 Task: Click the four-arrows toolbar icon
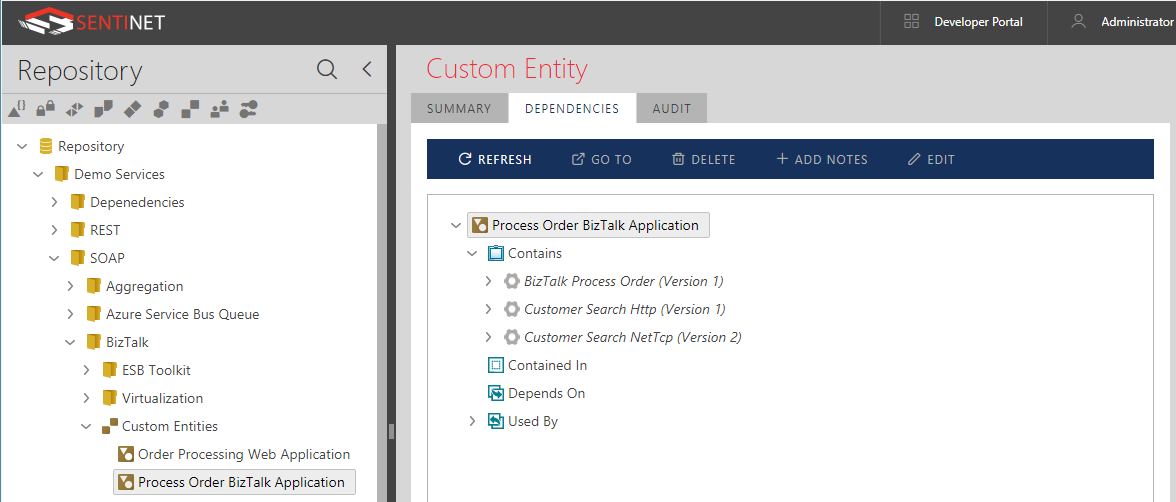coord(74,110)
